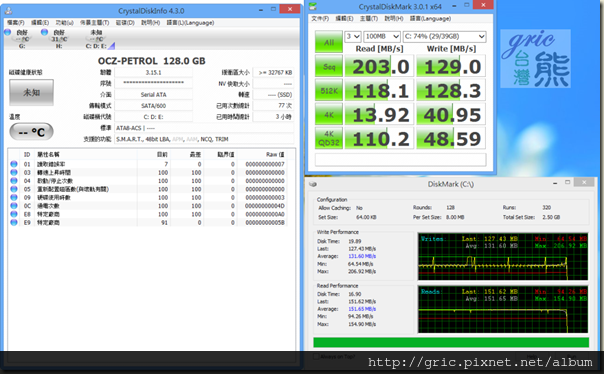Click the green progress bar in DiskMark
604x374 pixels.
[451, 342]
